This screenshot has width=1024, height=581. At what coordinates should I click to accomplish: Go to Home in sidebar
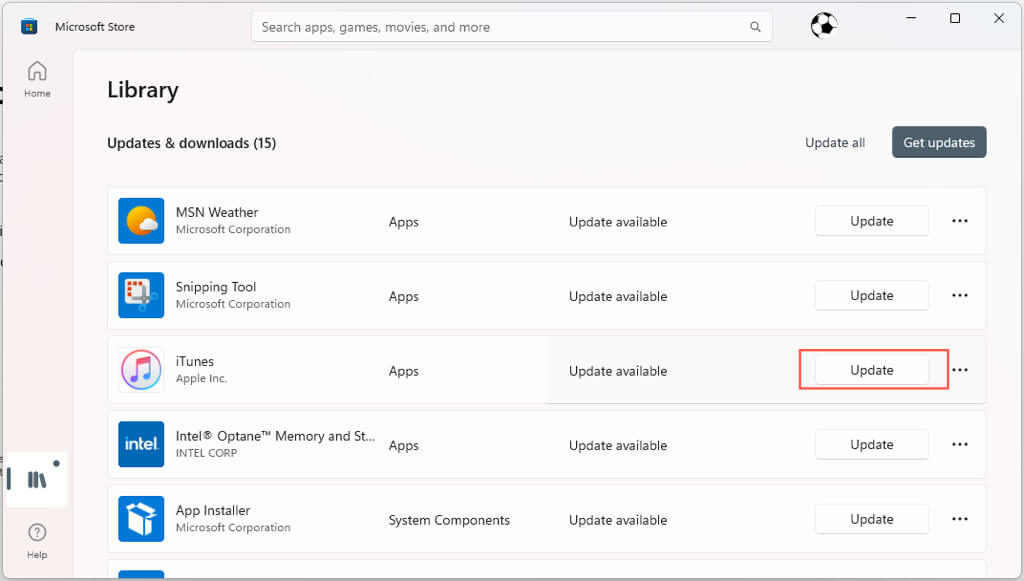[x=37, y=79]
